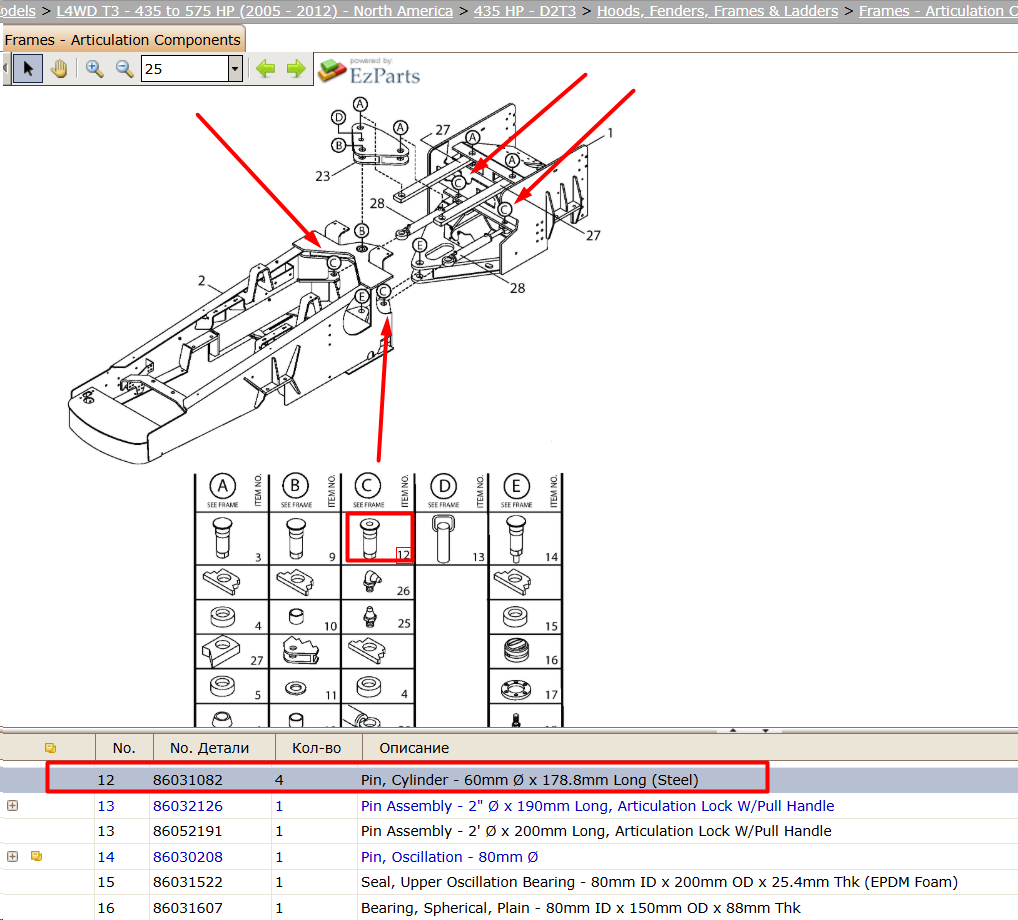
Task: Click item 12 pin in column C
Action: (369, 538)
